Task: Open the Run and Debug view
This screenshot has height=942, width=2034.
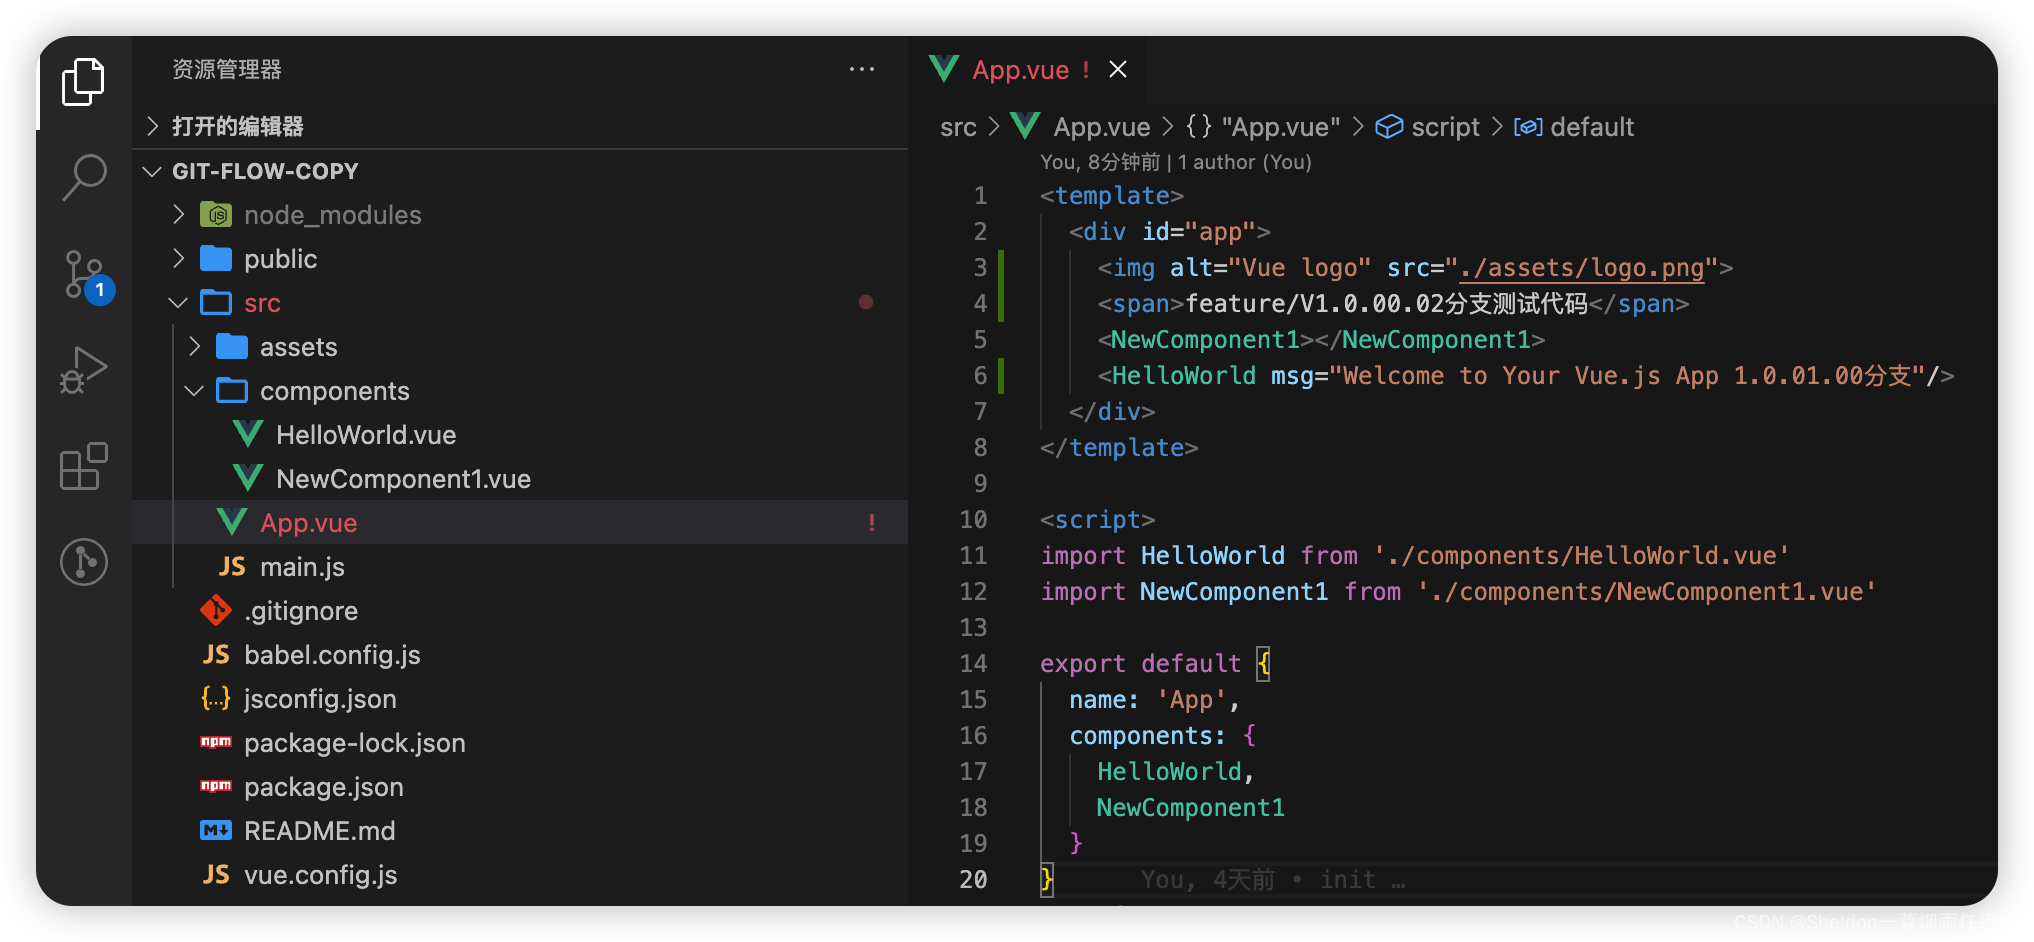Action: 83,371
